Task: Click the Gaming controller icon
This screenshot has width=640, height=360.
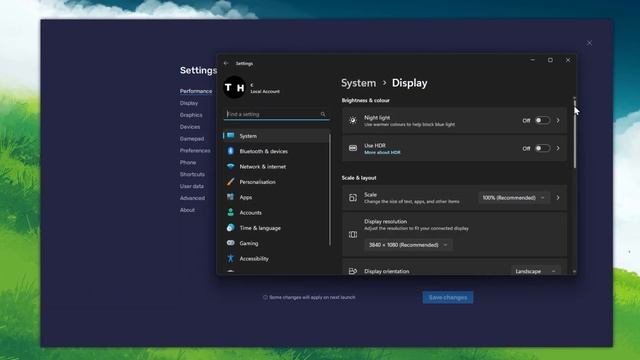Action: [231, 243]
